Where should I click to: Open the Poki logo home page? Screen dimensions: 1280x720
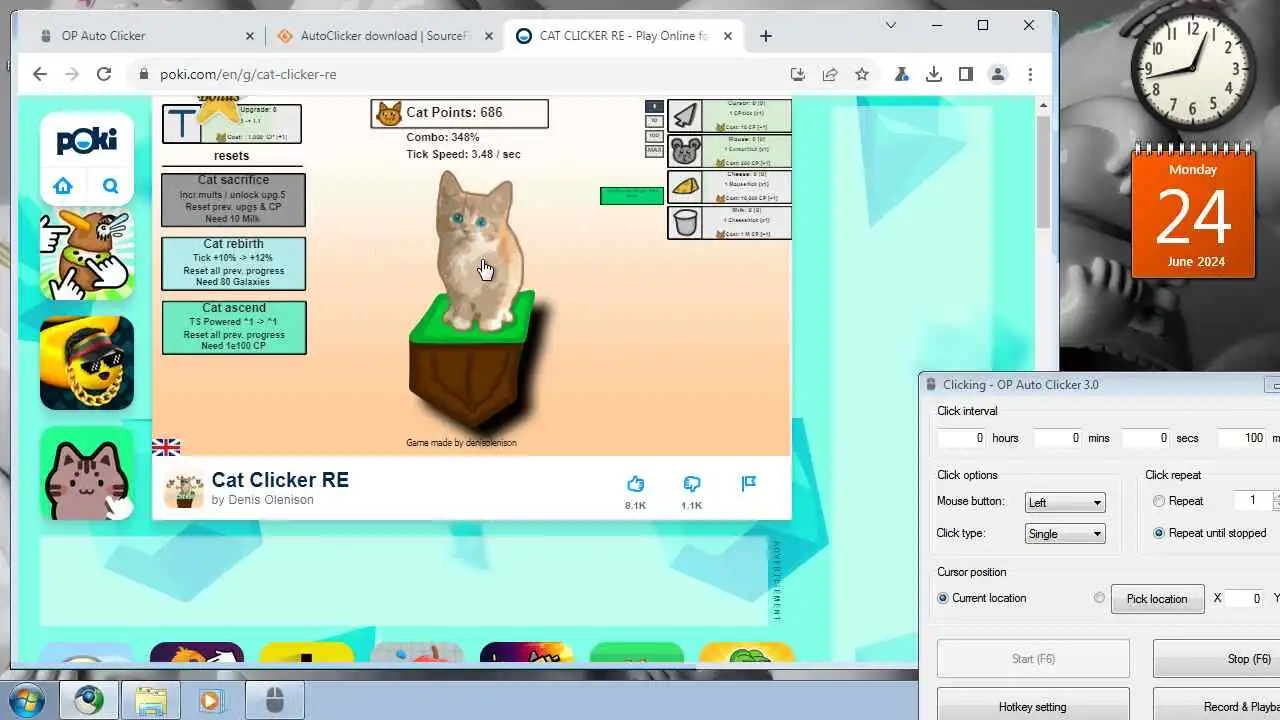coord(87,140)
